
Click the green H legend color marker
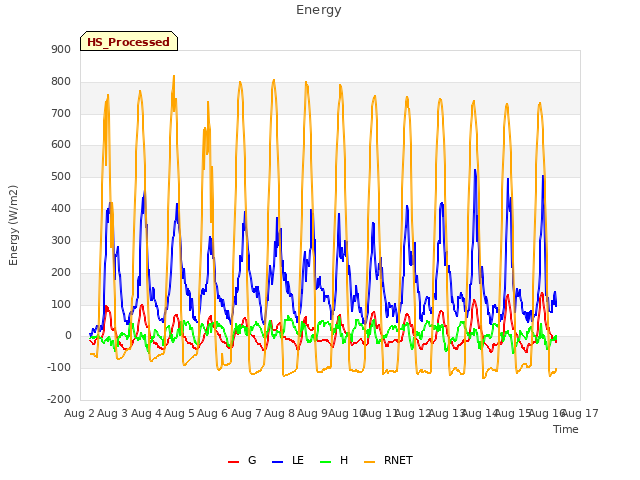coord(325,462)
